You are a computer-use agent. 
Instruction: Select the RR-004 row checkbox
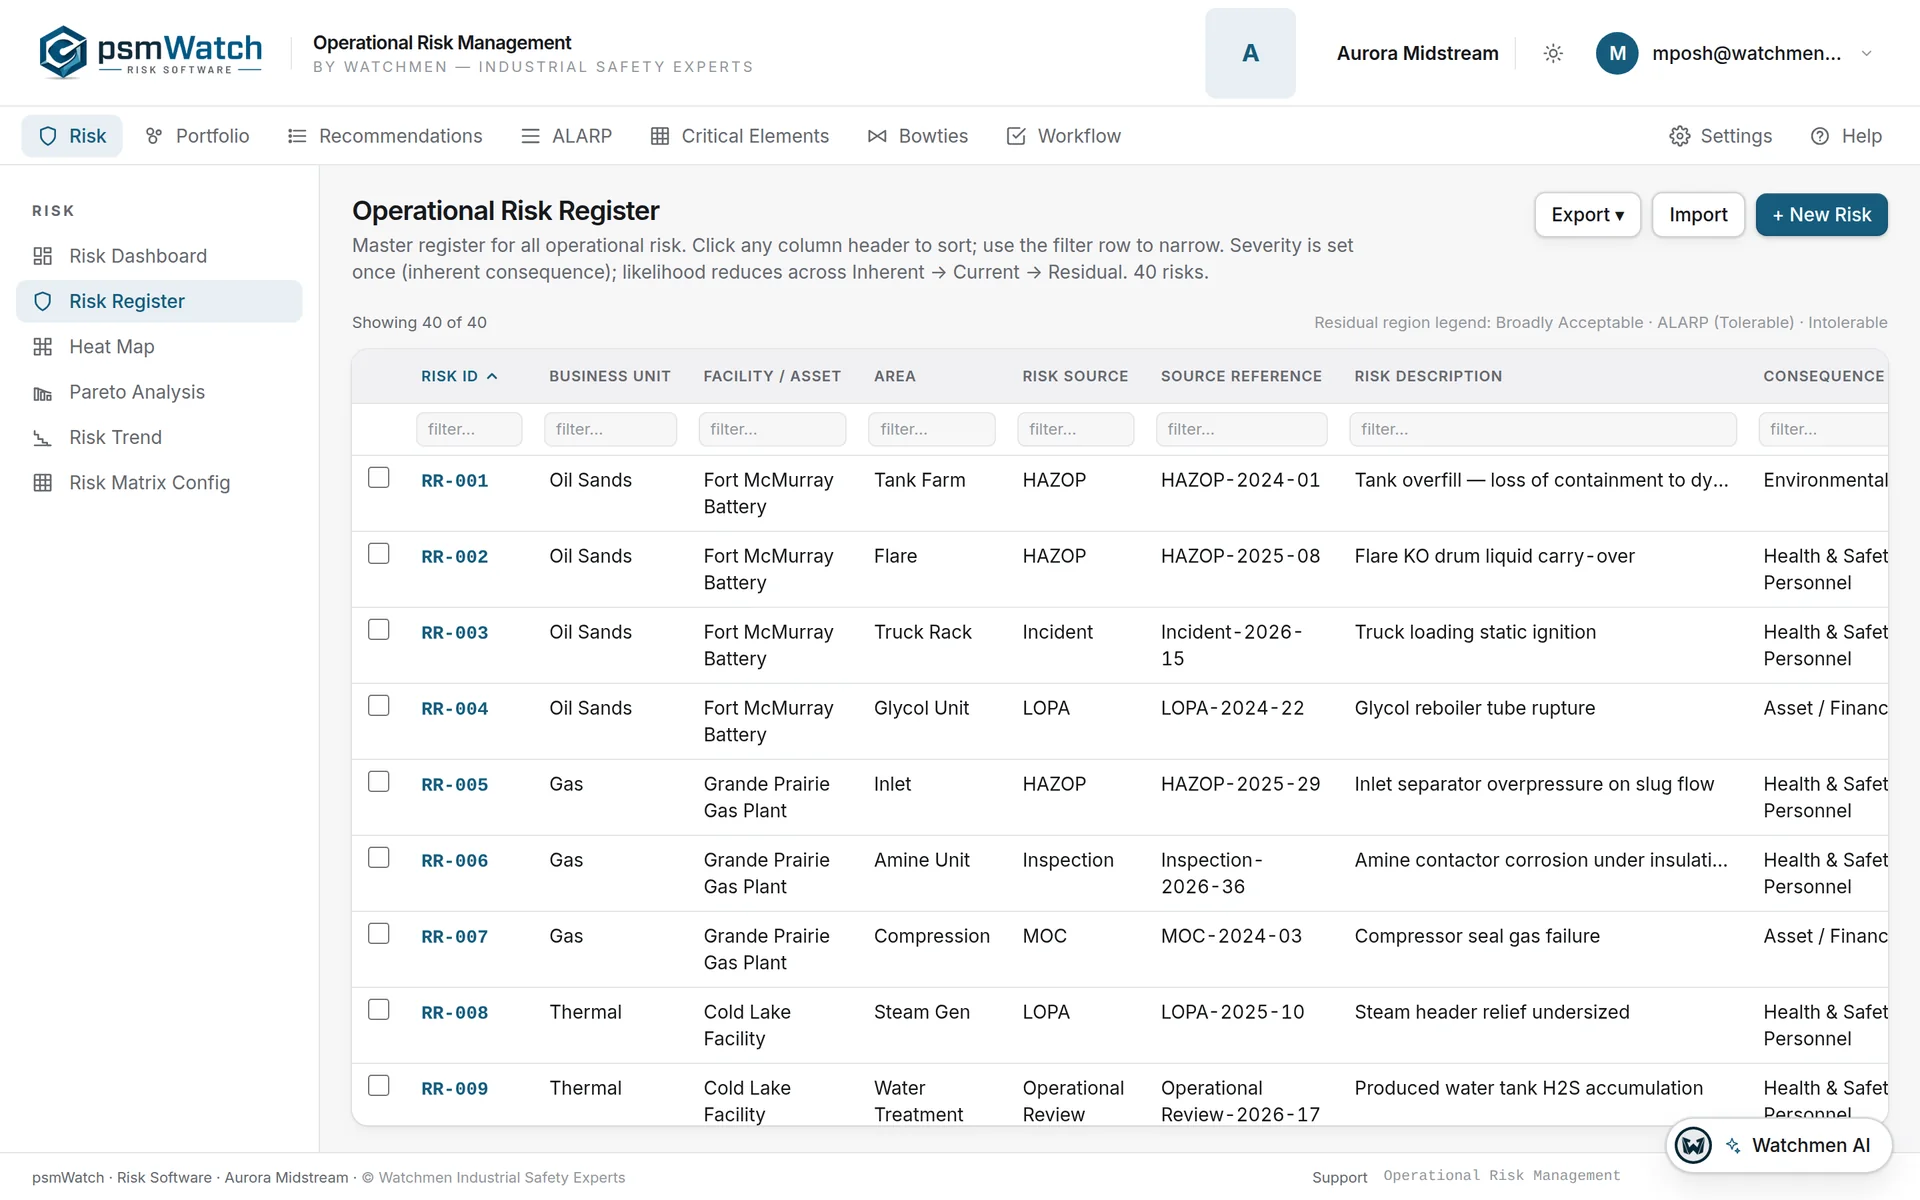point(378,706)
